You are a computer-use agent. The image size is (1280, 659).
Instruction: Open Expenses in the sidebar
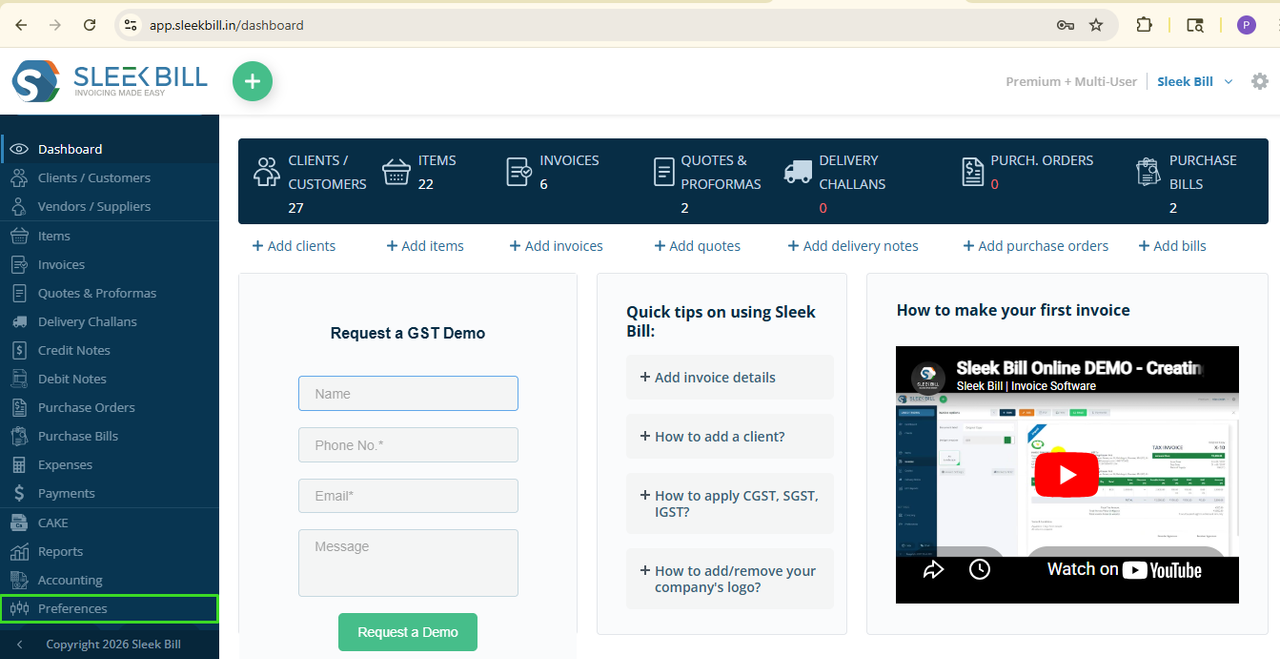(x=110, y=465)
